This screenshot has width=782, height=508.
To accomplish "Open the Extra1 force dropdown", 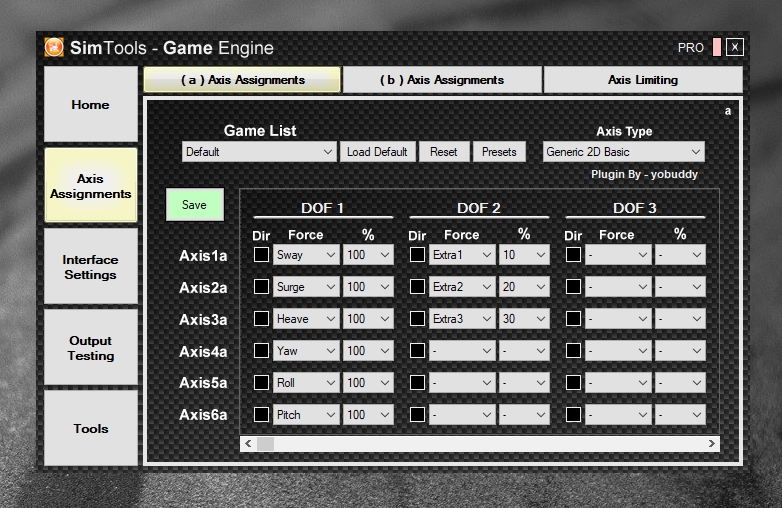I will [462, 255].
